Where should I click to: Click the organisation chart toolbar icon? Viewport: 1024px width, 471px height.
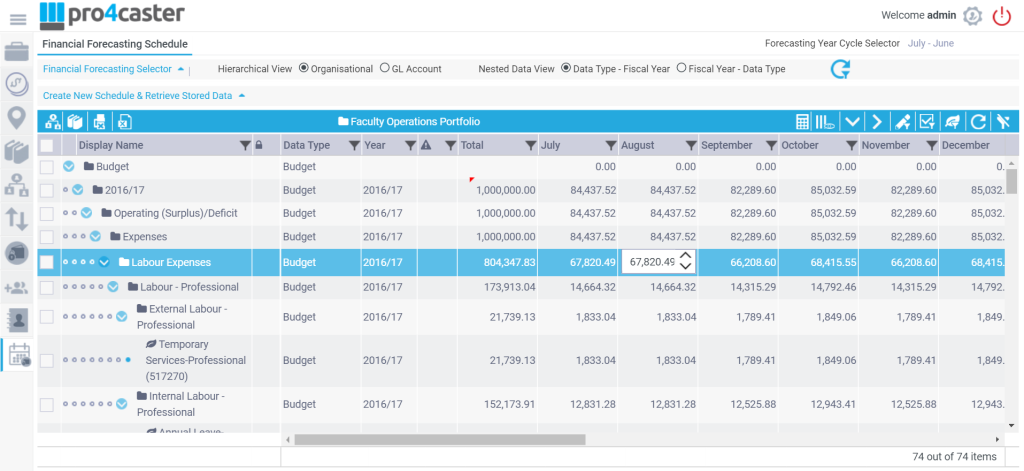click(53, 122)
